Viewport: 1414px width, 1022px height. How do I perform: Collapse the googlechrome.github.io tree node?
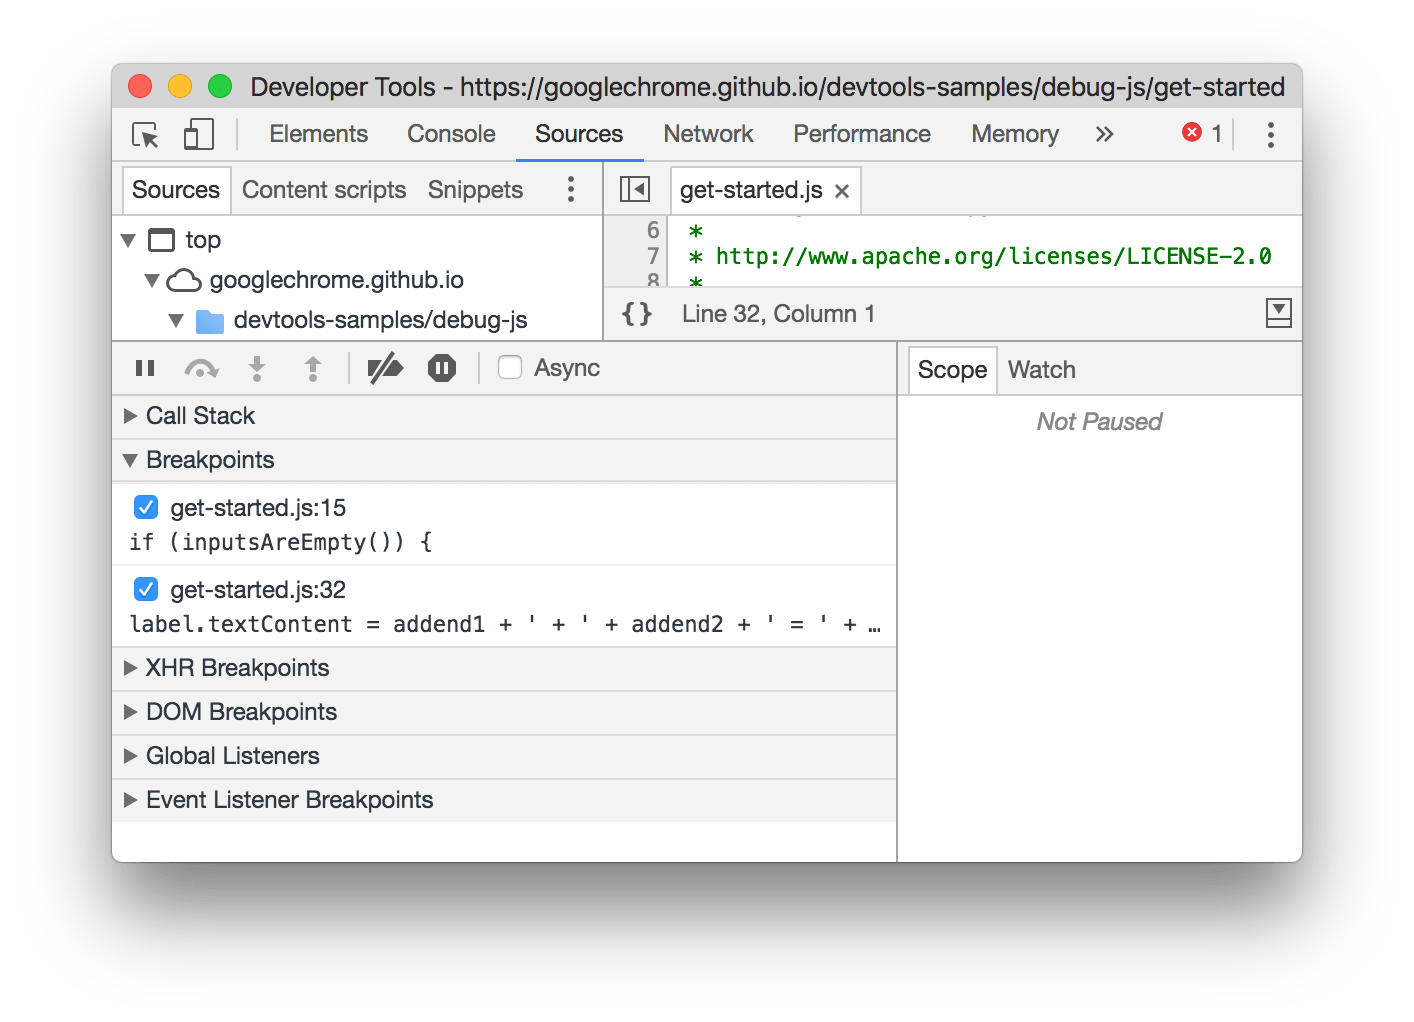(152, 280)
